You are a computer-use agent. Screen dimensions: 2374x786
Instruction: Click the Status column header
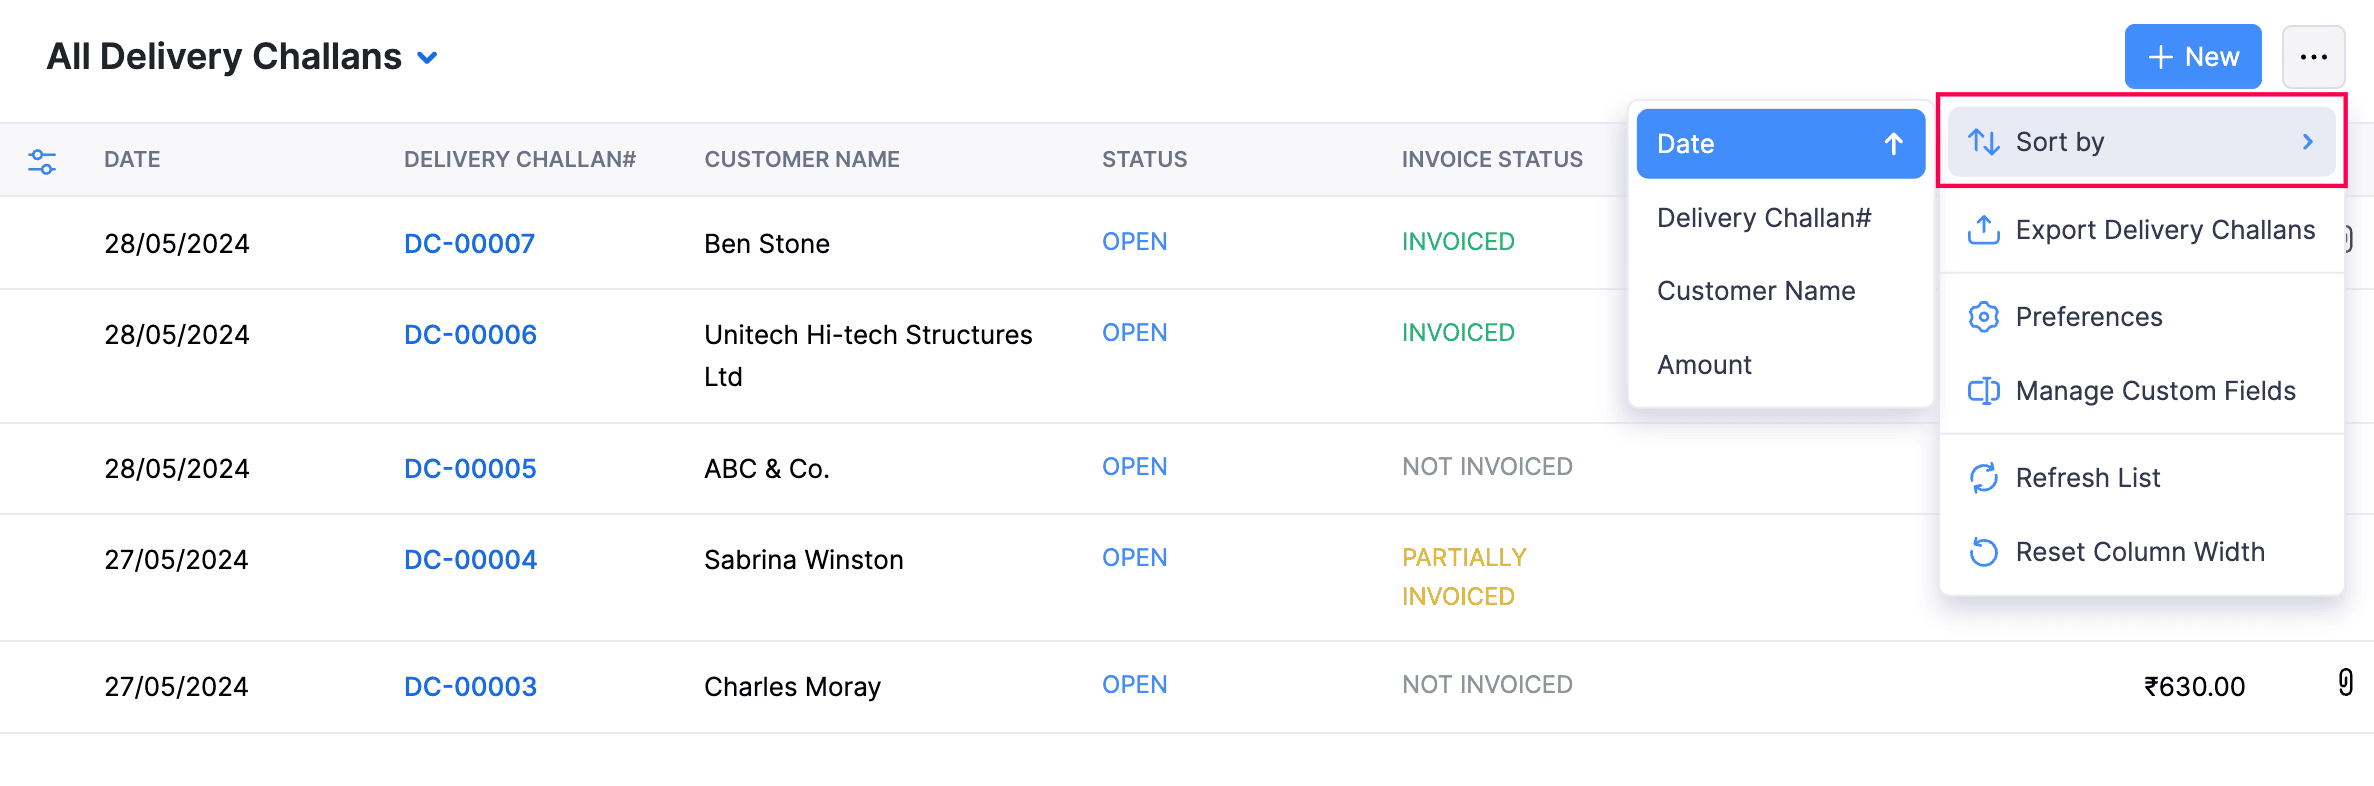click(x=1144, y=159)
